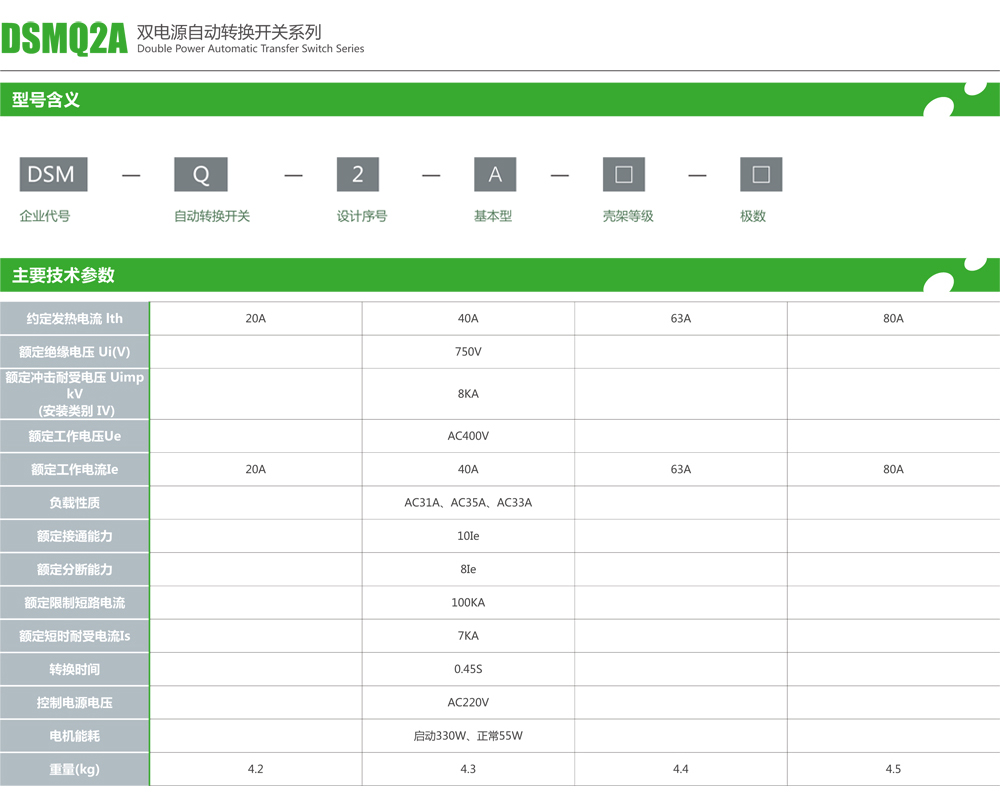This screenshot has width=1000, height=794.
Task: Select the 极数 label
Action: pyautogui.click(x=753, y=216)
